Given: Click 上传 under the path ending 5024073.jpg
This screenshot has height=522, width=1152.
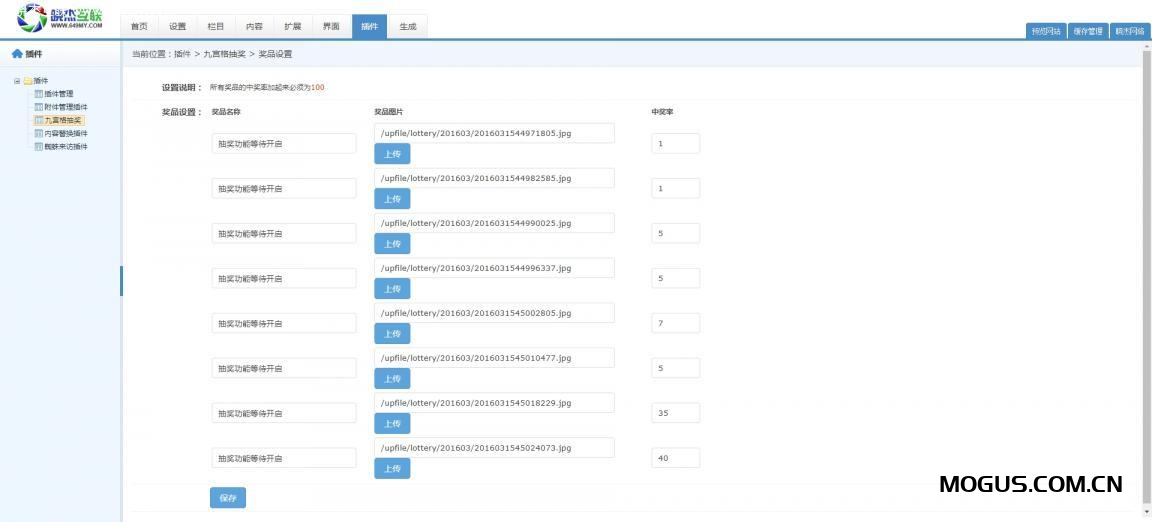Looking at the screenshot, I should coord(392,468).
